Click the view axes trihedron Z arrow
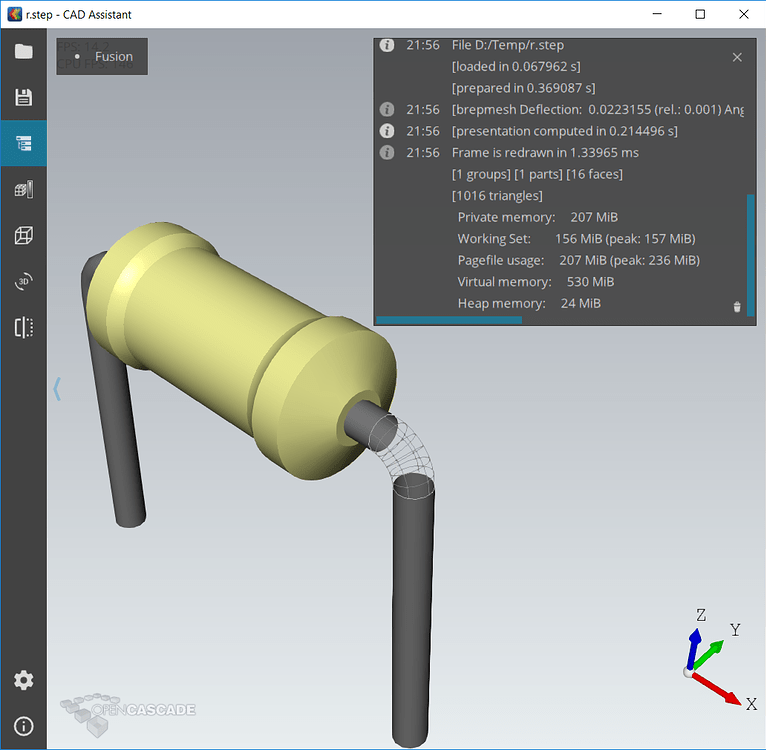Screen dimensions: 766x750 (x=693, y=647)
